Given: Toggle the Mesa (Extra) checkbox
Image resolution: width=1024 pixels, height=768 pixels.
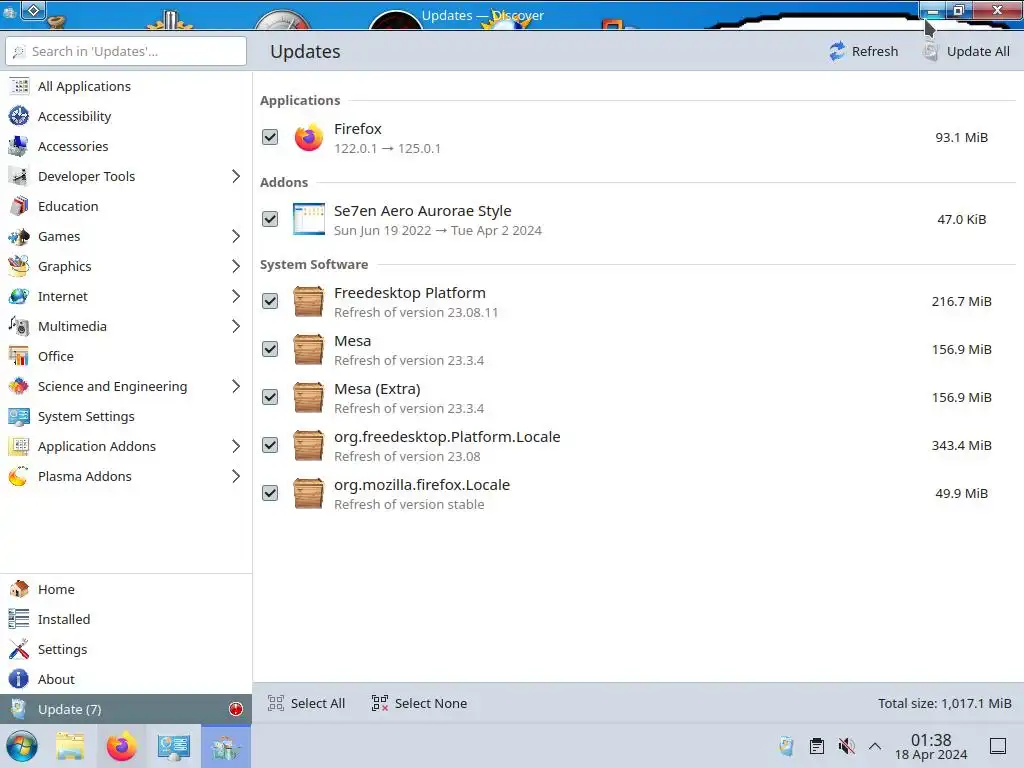Looking at the screenshot, I should (270, 397).
